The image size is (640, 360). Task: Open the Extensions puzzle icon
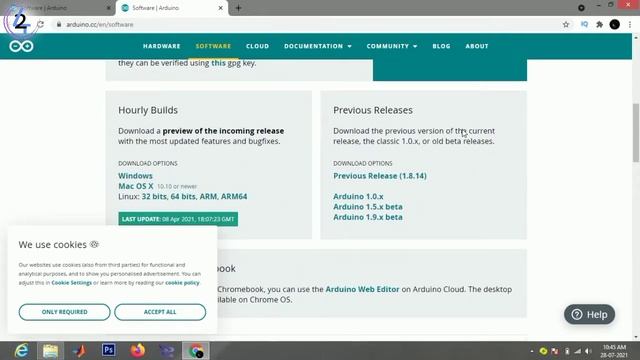click(x=599, y=24)
